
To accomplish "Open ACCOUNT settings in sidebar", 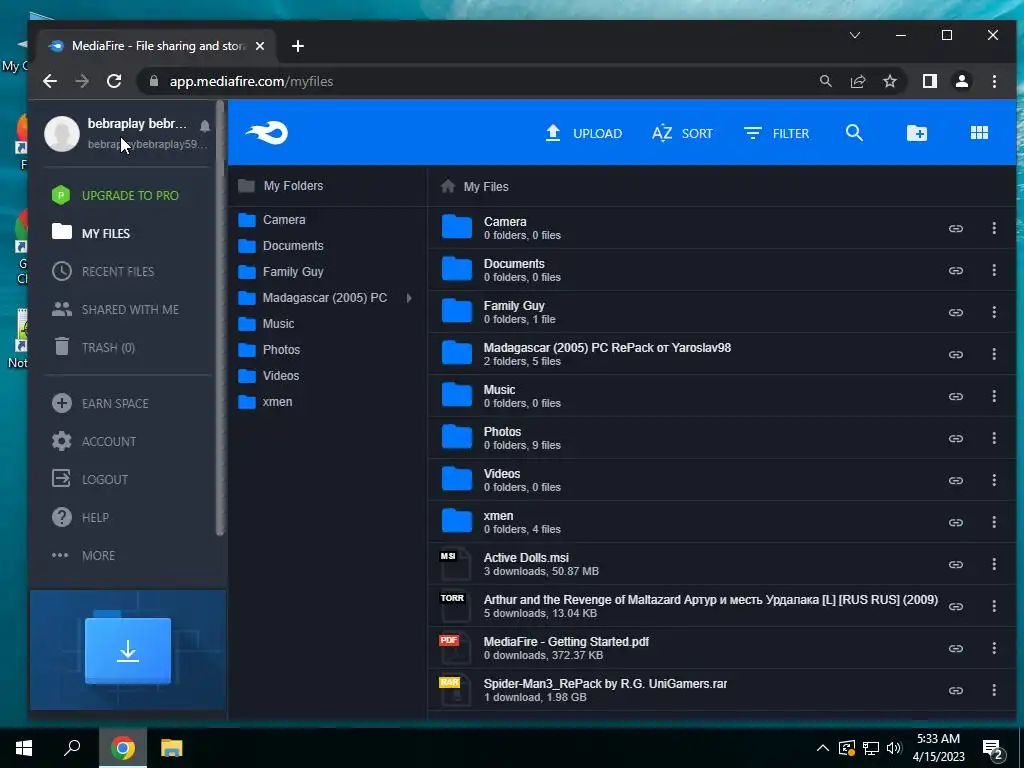I will pyautogui.click(x=94, y=441).
